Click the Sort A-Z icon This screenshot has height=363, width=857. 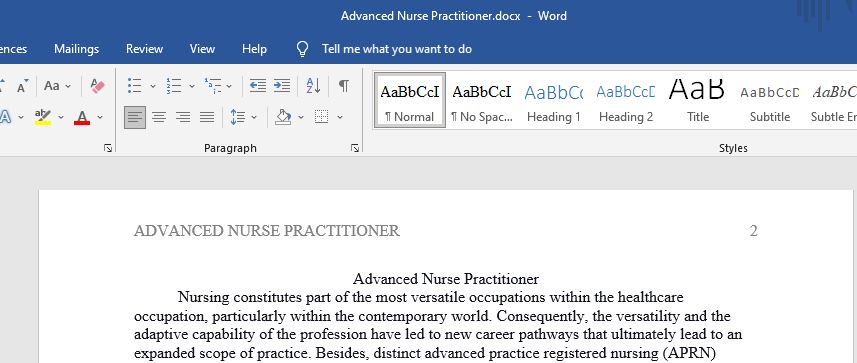[313, 86]
